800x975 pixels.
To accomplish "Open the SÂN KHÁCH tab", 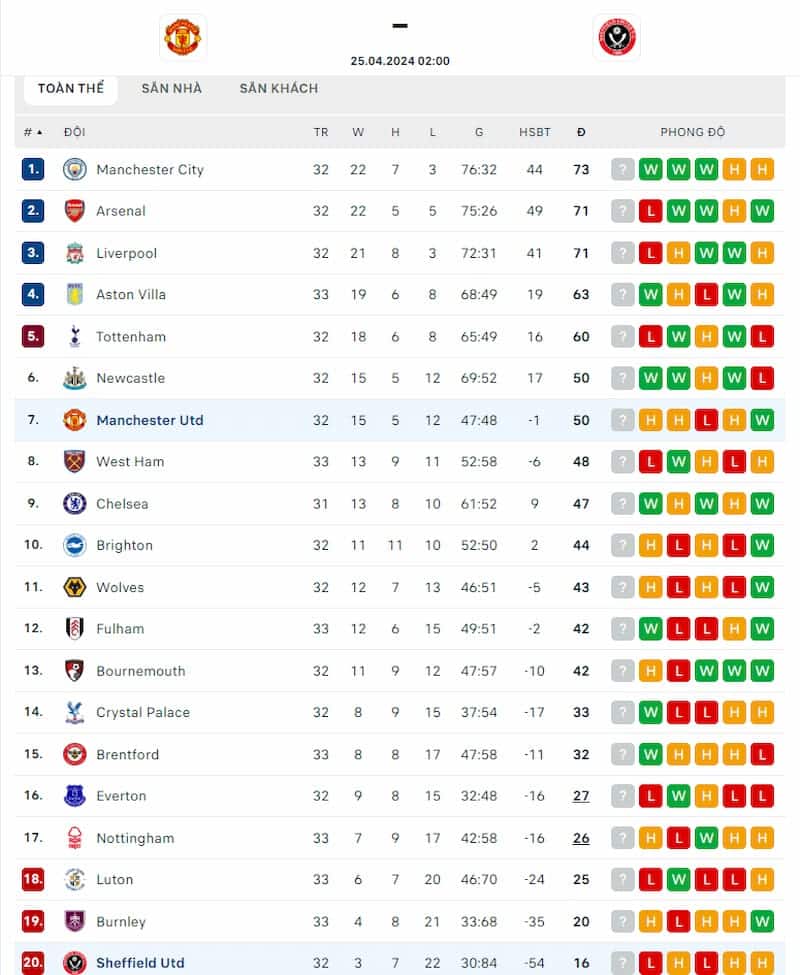I will (278, 88).
